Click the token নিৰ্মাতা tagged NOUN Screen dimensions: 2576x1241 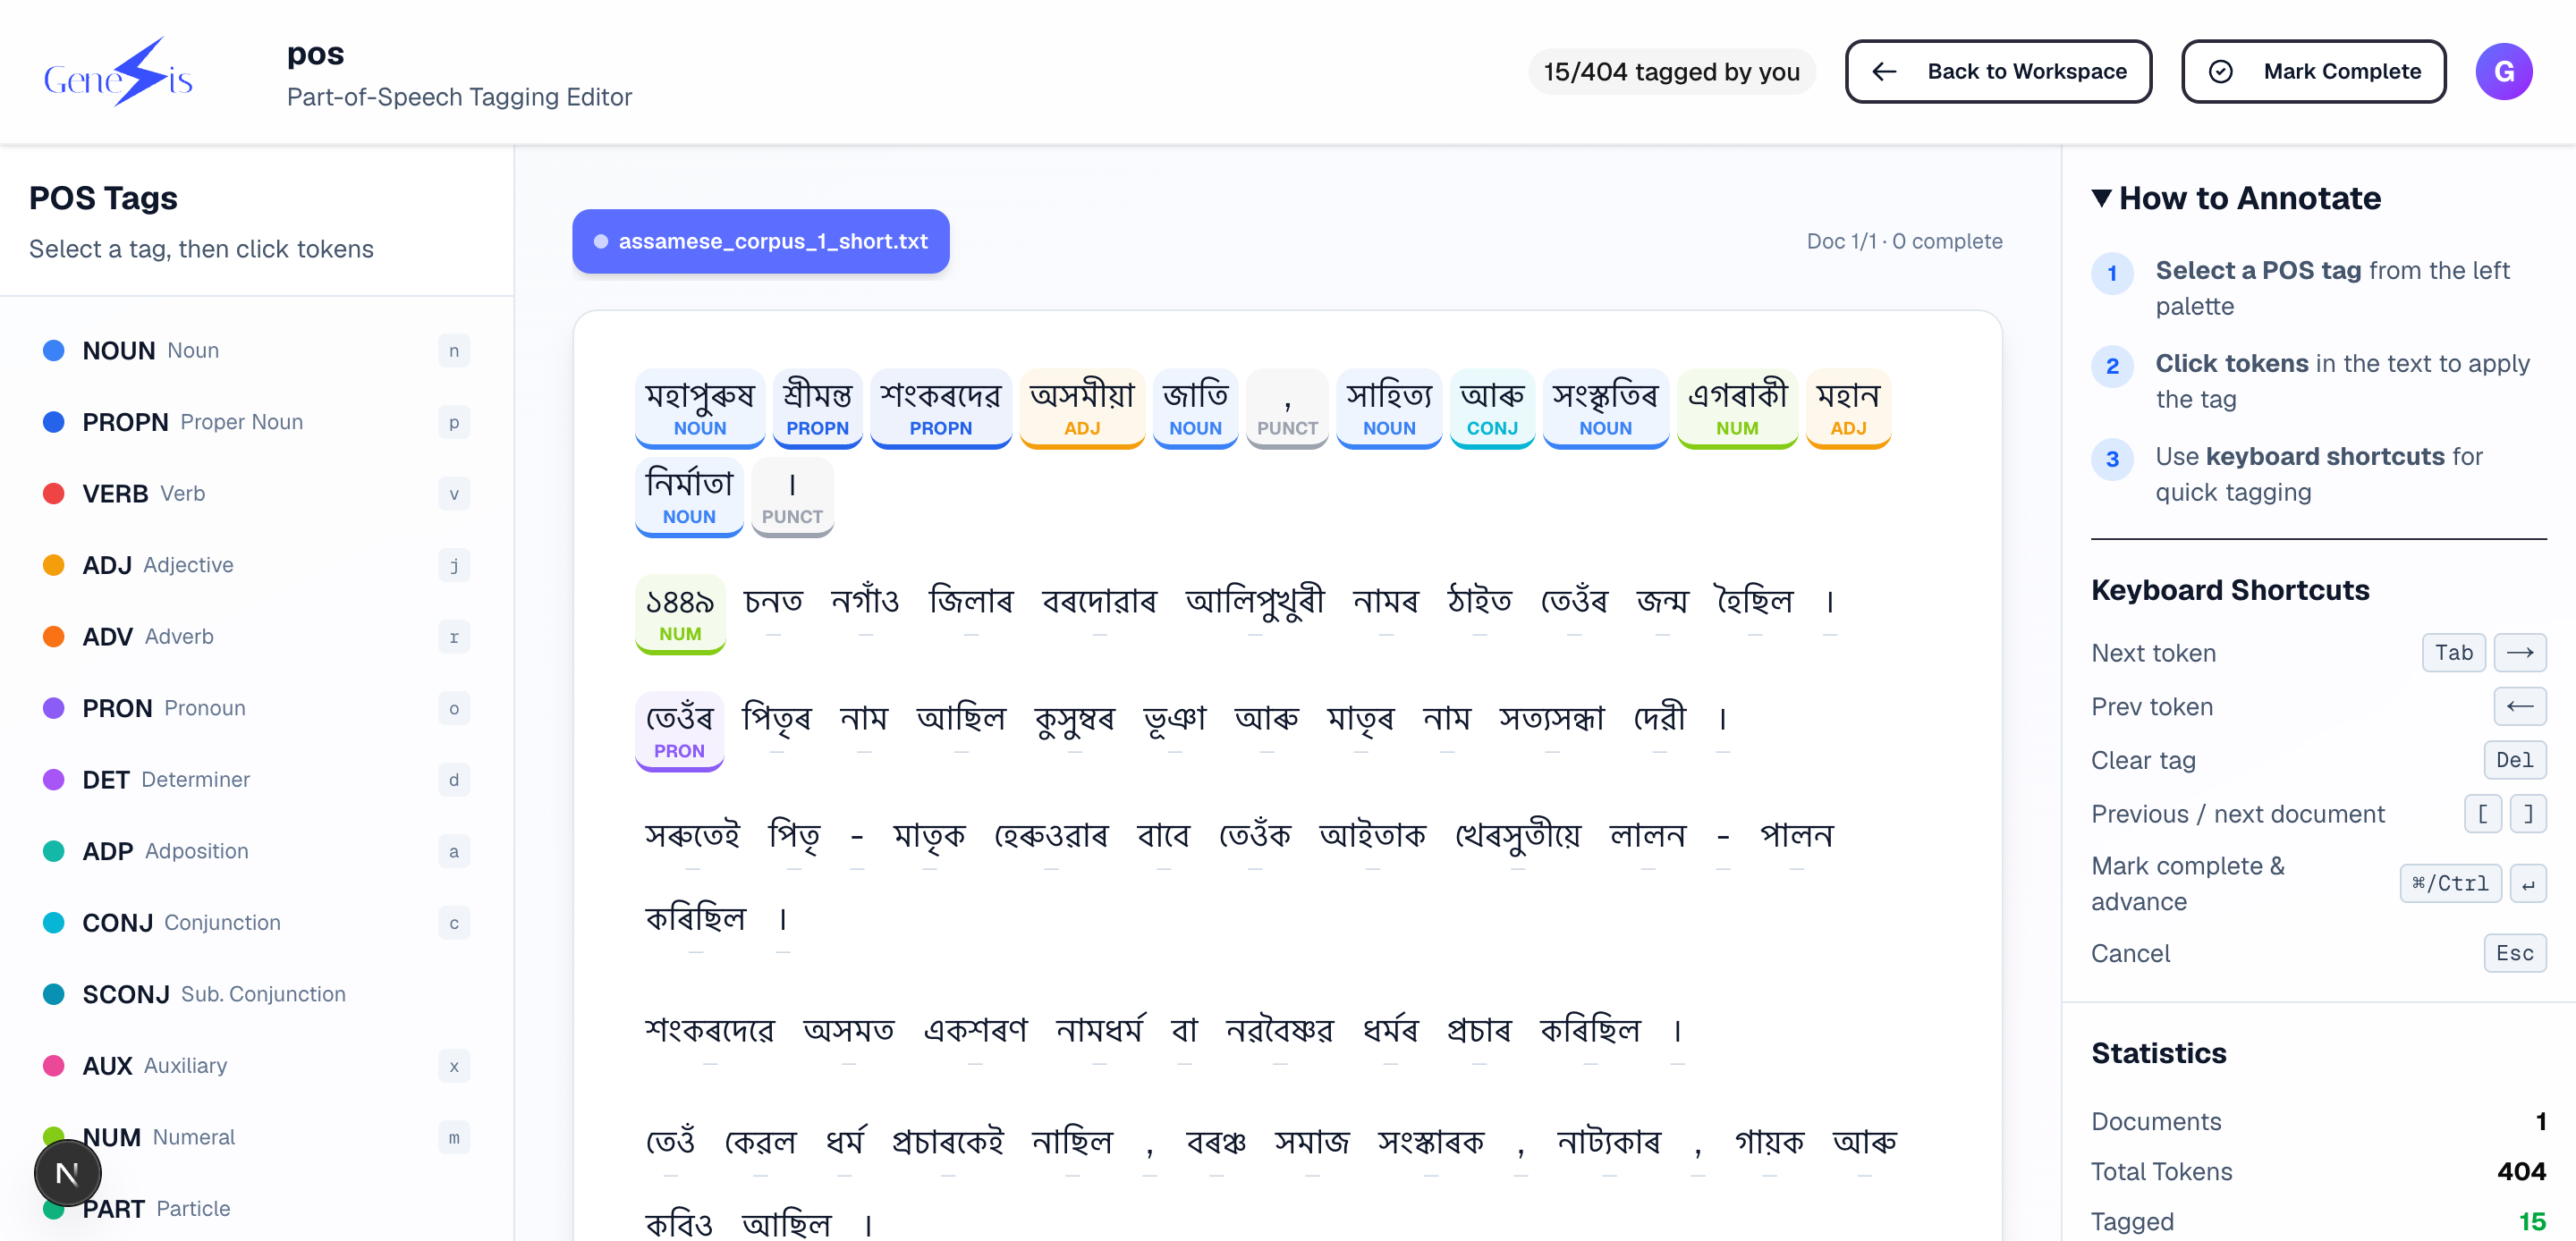pyautogui.click(x=689, y=497)
